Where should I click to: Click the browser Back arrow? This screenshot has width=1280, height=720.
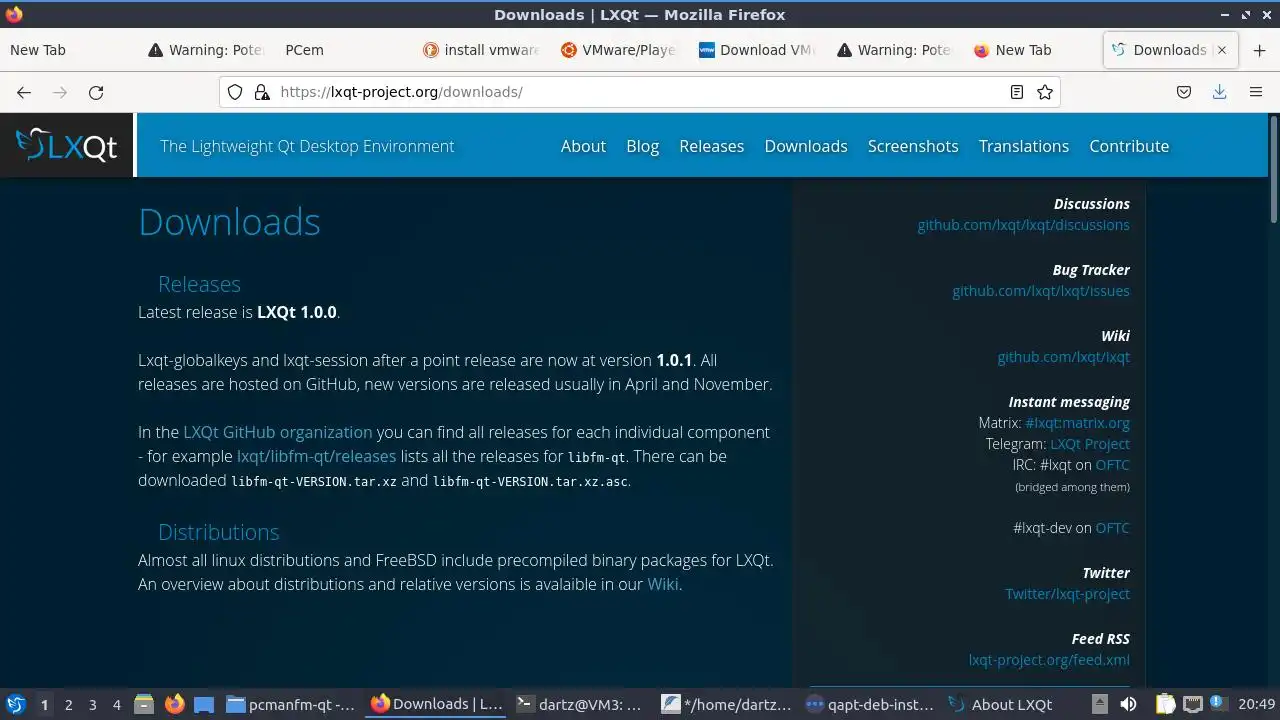[24, 92]
